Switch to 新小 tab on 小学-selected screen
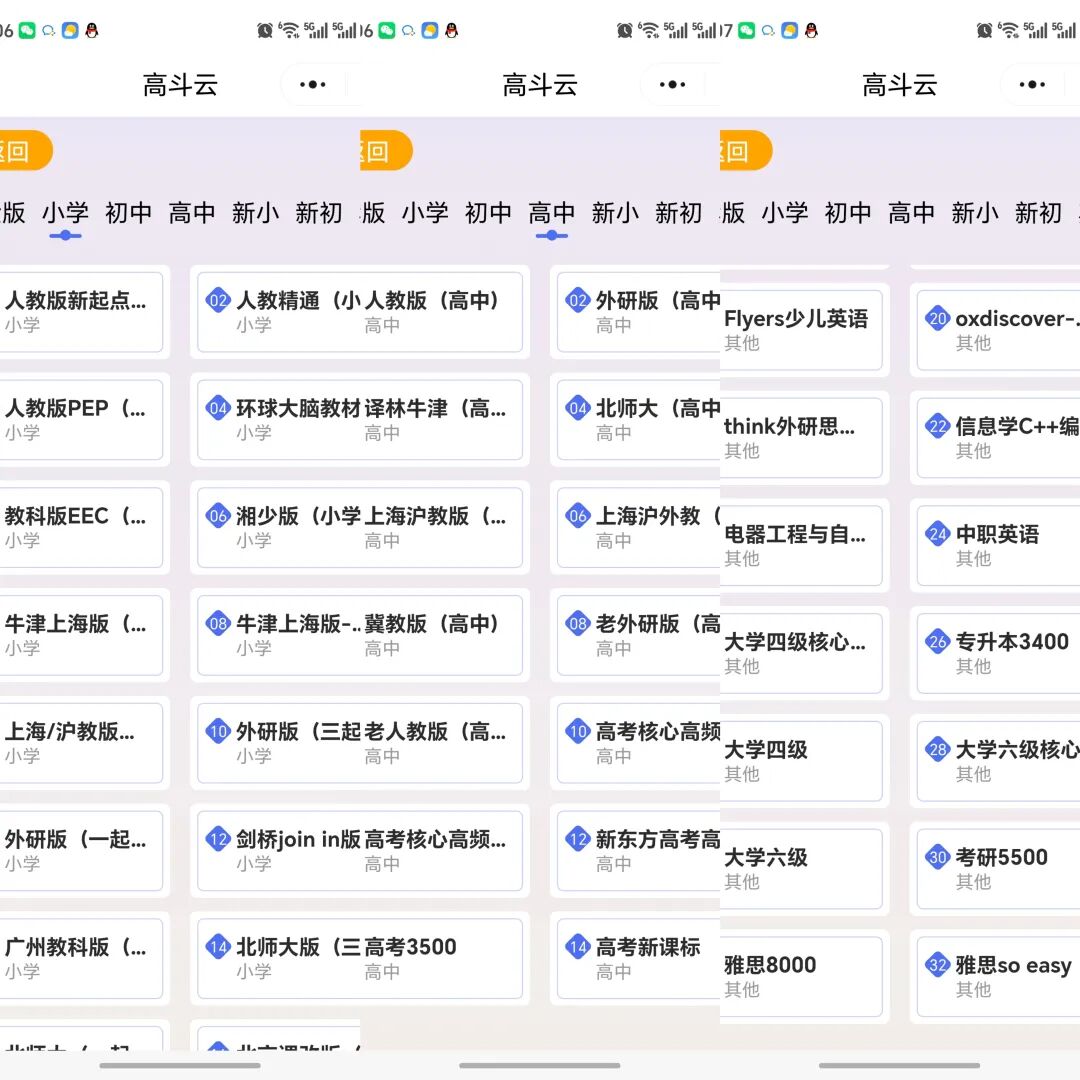This screenshot has height=1080, width=1080. tap(256, 213)
